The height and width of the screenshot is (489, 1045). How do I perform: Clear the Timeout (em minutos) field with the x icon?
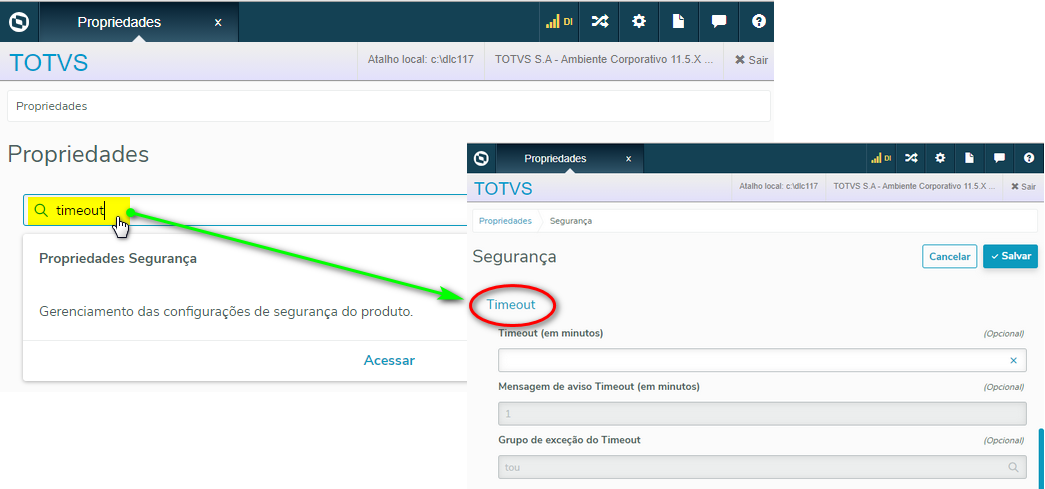point(1013,360)
